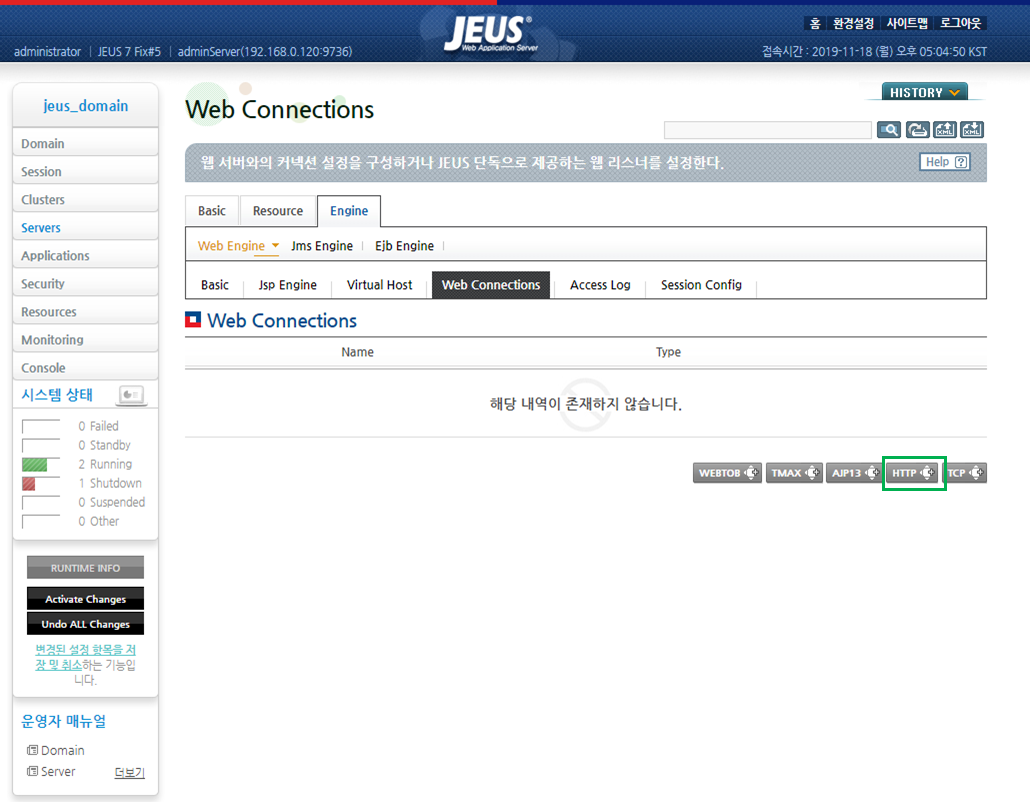Screen dimensions: 1030x802
Task: Add a WEBTOB connection
Action: 727,473
